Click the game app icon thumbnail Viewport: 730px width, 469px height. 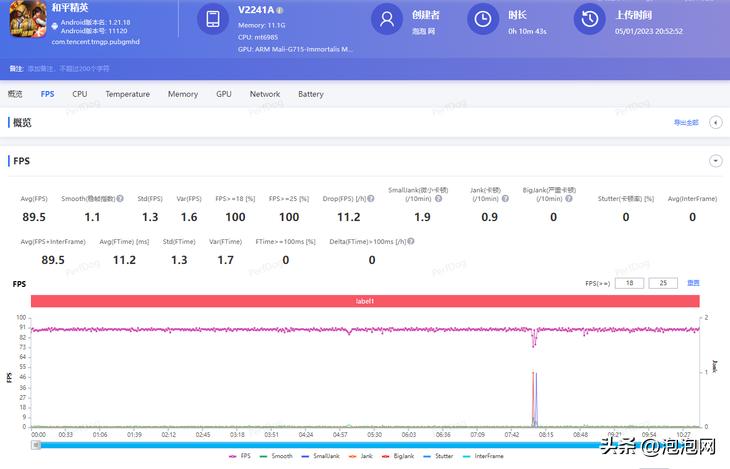coord(28,19)
